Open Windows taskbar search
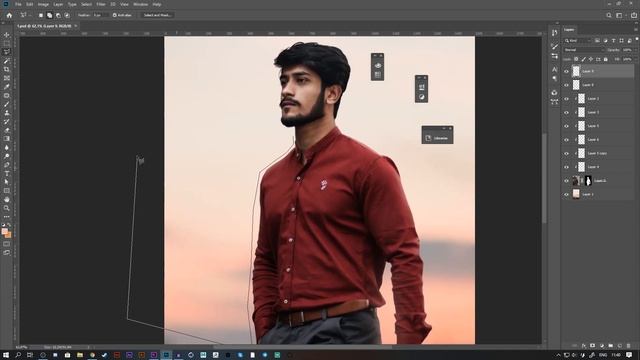This screenshot has height=360, width=640. pos(18,355)
